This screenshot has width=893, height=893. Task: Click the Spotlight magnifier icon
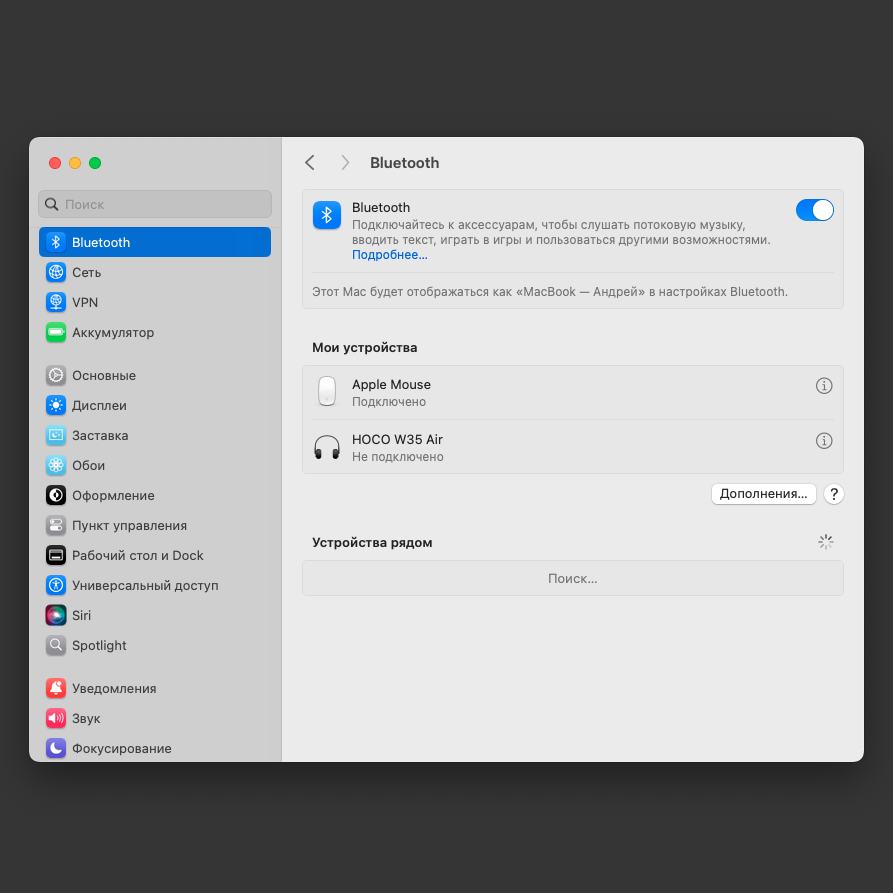point(56,645)
